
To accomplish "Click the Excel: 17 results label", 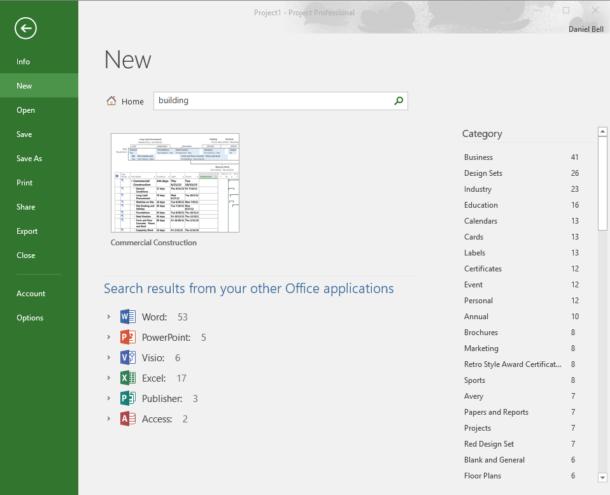I will pos(164,378).
